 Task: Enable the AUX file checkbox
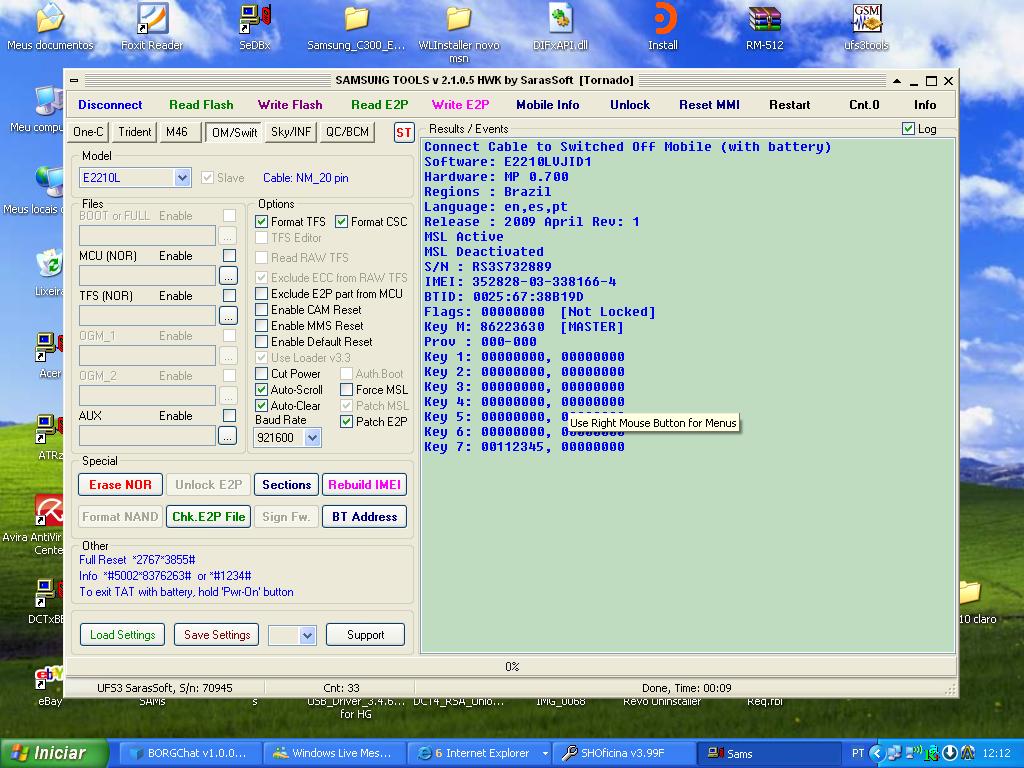click(229, 415)
